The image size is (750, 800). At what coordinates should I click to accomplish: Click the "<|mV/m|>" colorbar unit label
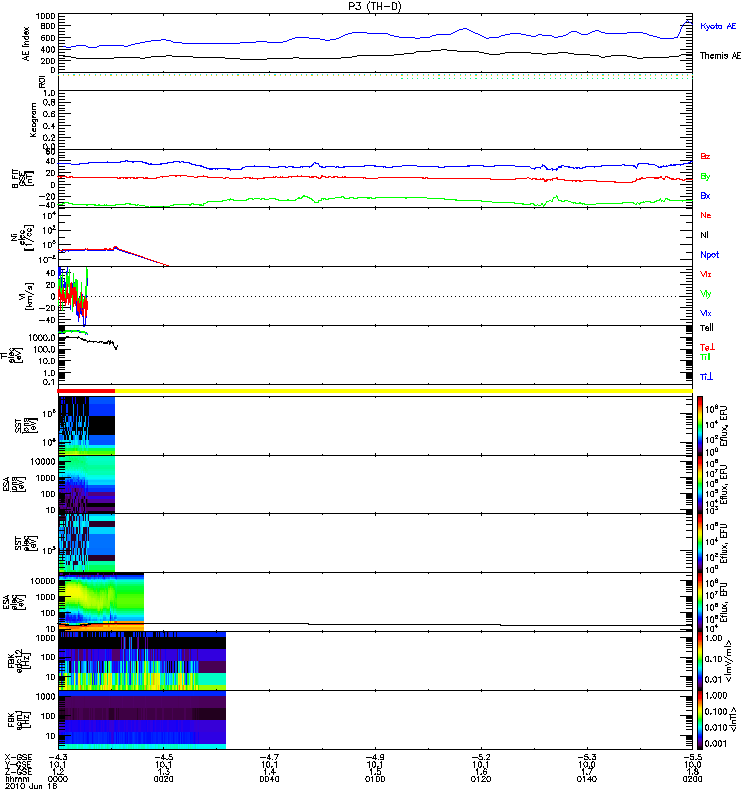pyautogui.click(x=728, y=661)
